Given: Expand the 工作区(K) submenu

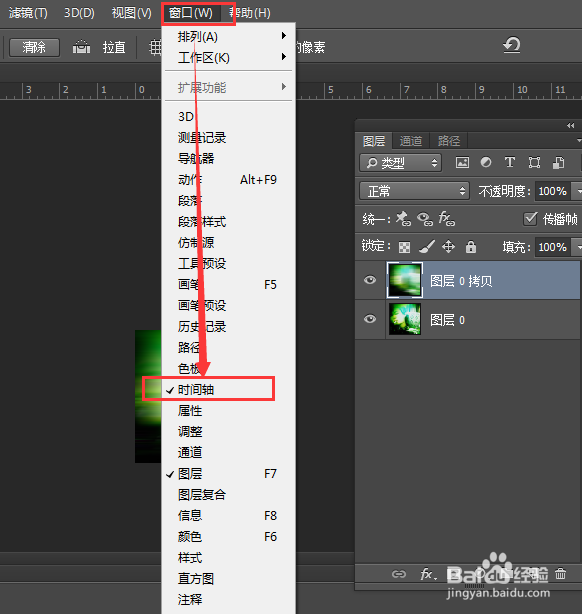Looking at the screenshot, I should [x=228, y=58].
